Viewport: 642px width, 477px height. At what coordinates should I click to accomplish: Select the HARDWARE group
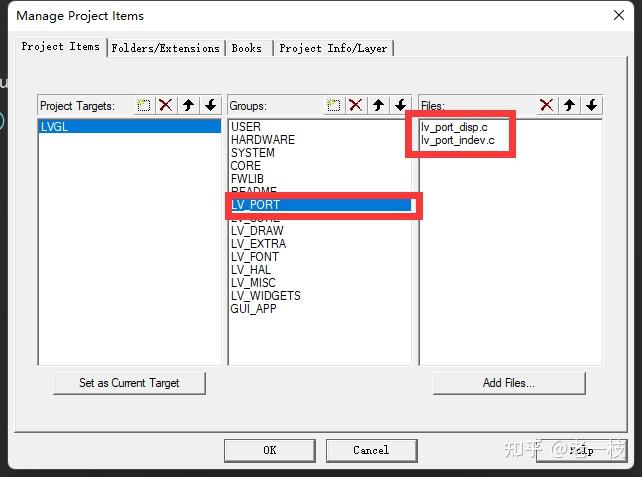pos(320,140)
